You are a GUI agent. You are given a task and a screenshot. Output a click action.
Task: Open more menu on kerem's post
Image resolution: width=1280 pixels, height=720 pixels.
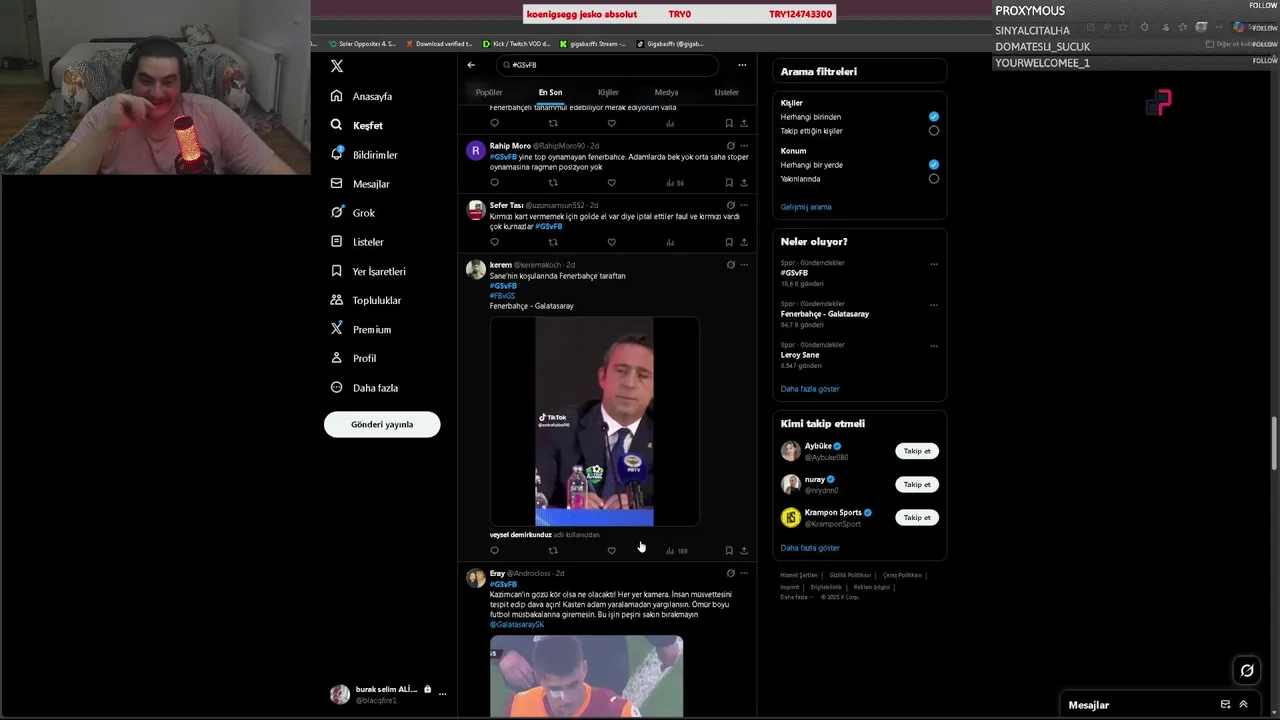click(744, 265)
